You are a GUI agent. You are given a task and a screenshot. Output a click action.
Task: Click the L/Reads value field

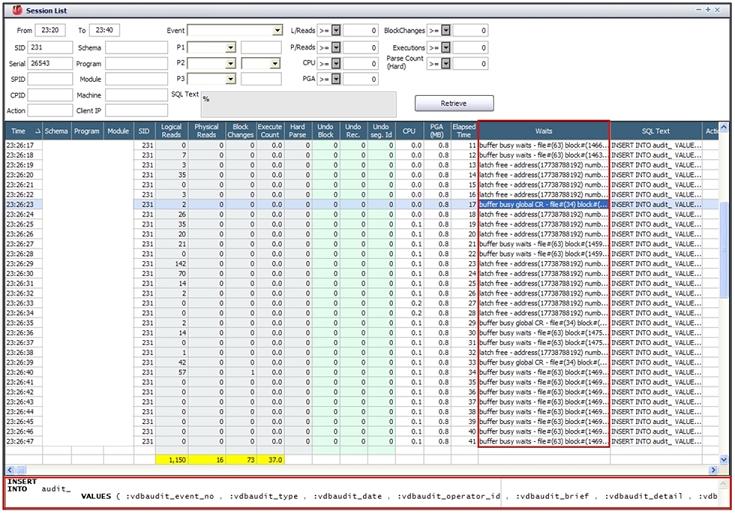[x=360, y=30]
